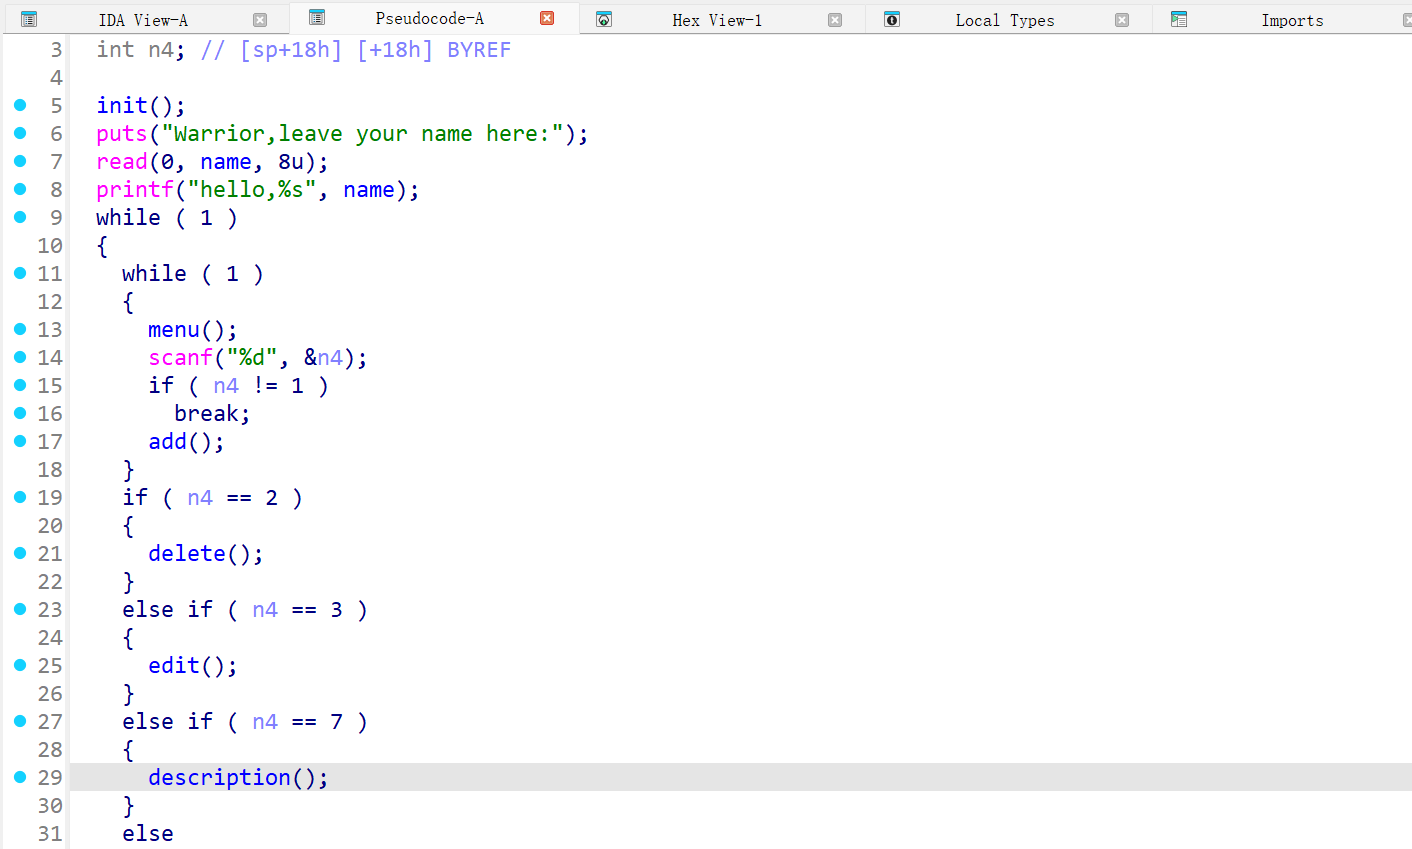Viewport: 1412px width, 849px height.
Task: Click the scanf function name
Action: 180,357
